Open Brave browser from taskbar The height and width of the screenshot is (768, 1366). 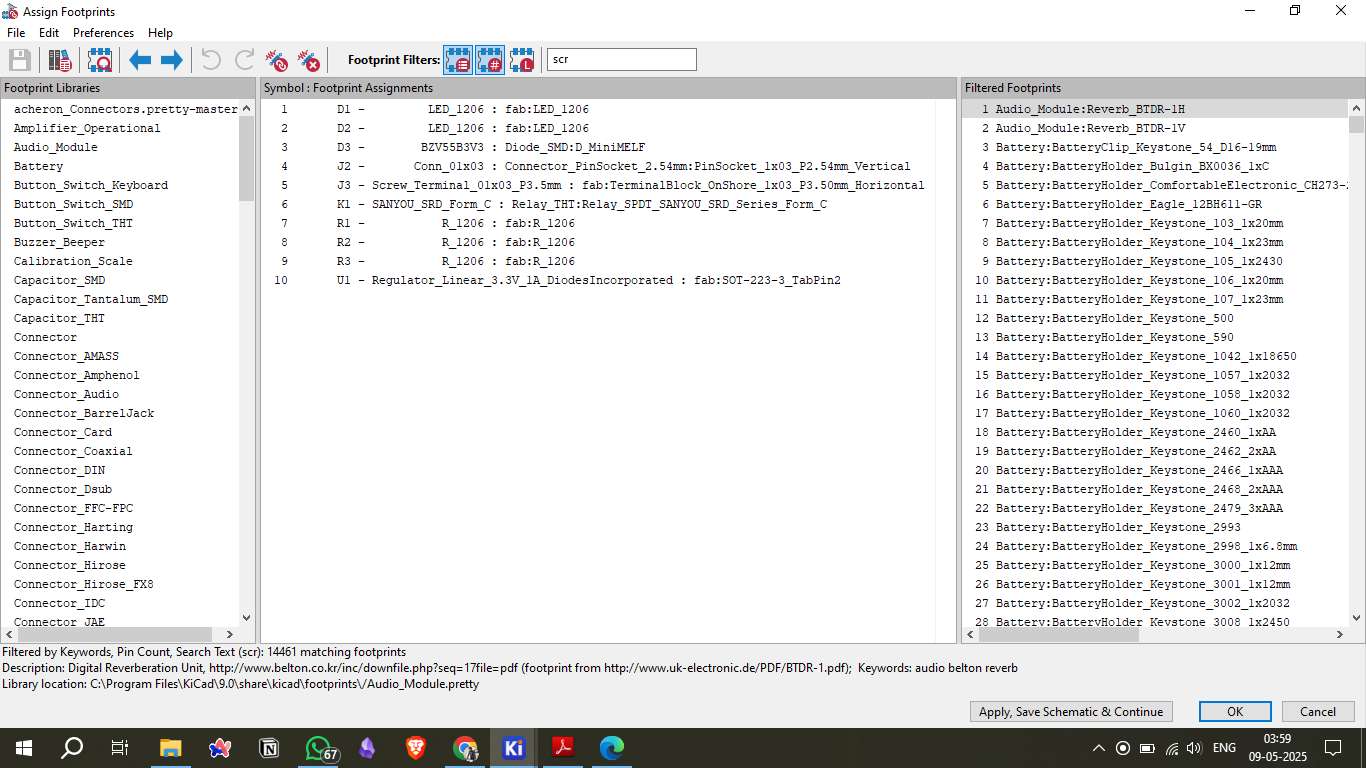coord(416,748)
